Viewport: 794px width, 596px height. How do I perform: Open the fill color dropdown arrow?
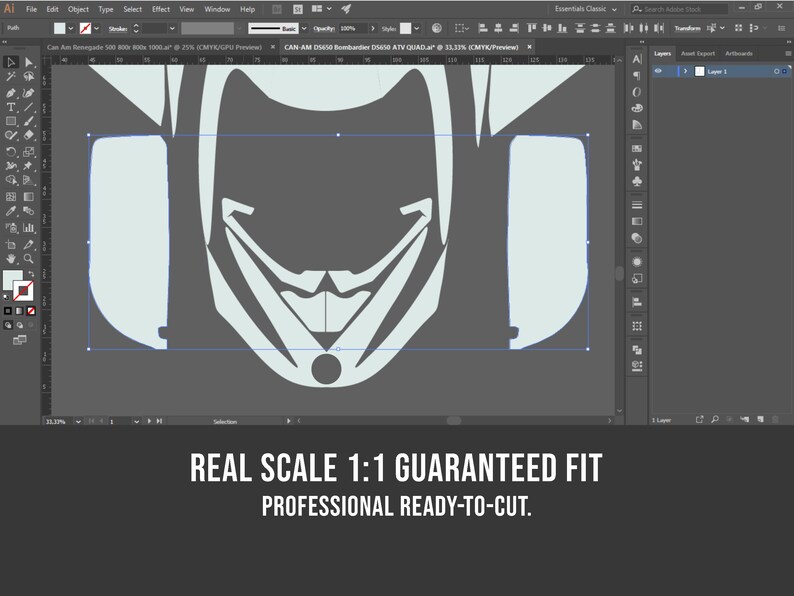[x=71, y=29]
